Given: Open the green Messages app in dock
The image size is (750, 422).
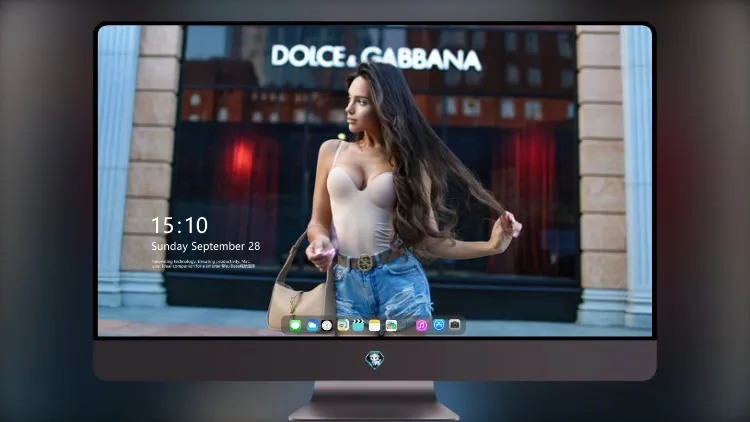Looking at the screenshot, I should tap(295, 326).
